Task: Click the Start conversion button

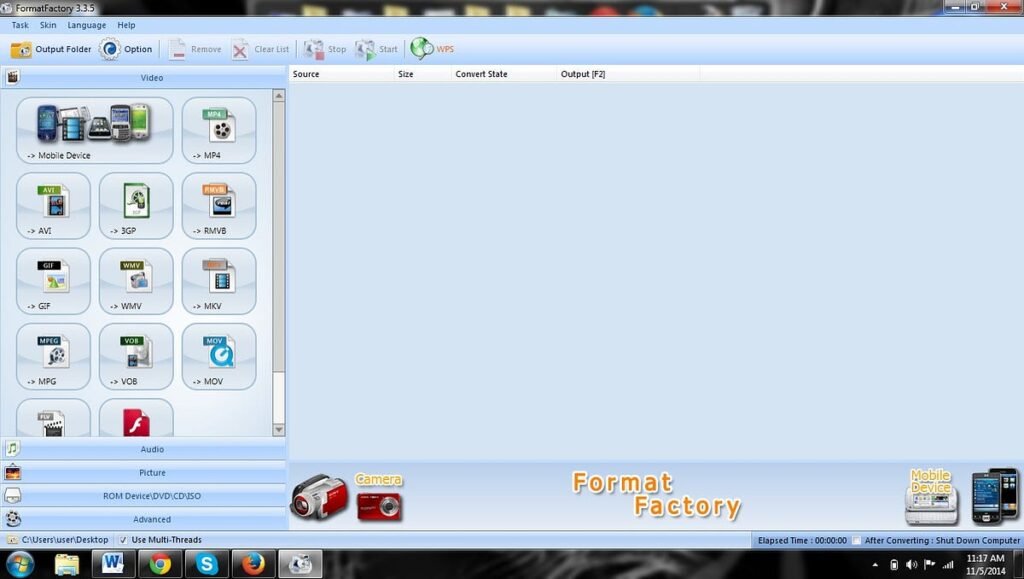Action: coord(376,49)
